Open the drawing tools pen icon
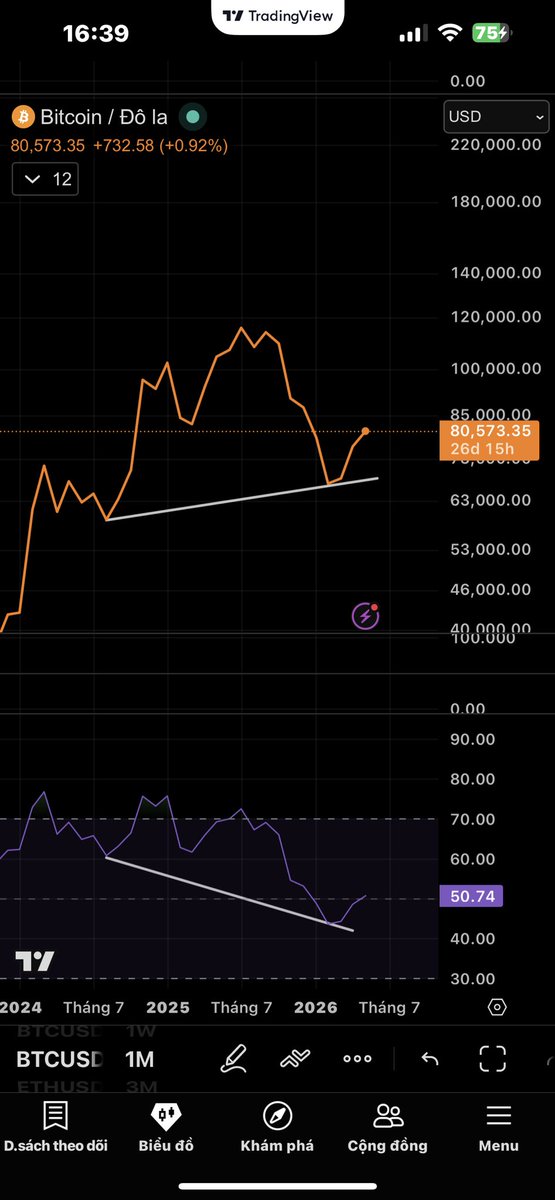This screenshot has height=1200, width=555. (233, 1058)
